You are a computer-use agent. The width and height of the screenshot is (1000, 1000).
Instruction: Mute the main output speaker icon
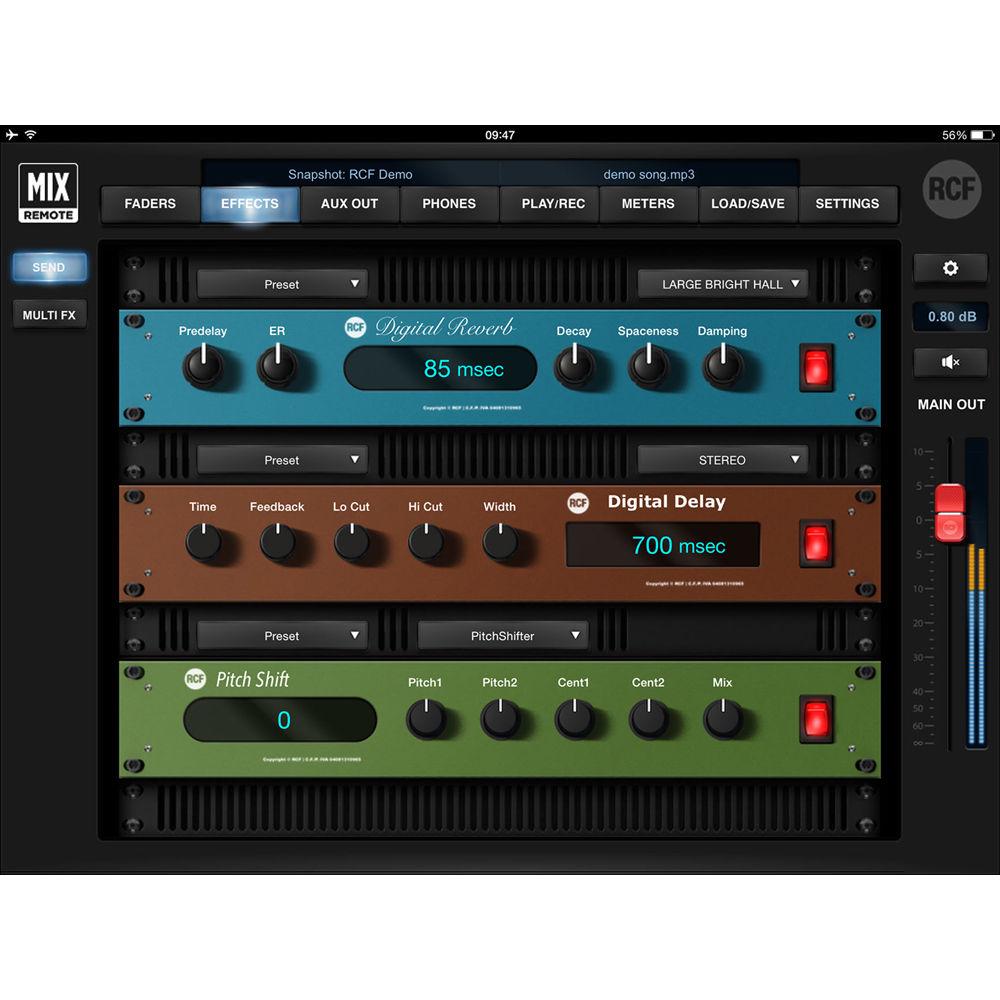click(x=950, y=362)
